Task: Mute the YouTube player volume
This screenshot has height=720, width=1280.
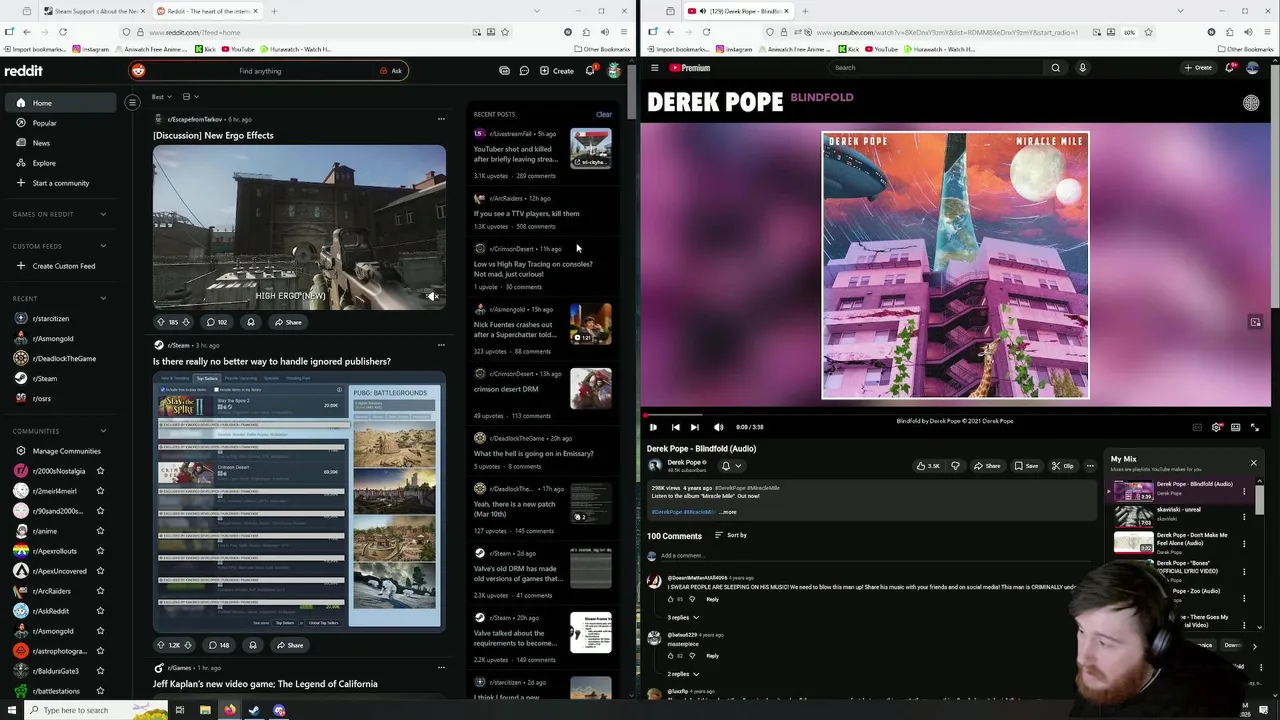Action: [718, 427]
